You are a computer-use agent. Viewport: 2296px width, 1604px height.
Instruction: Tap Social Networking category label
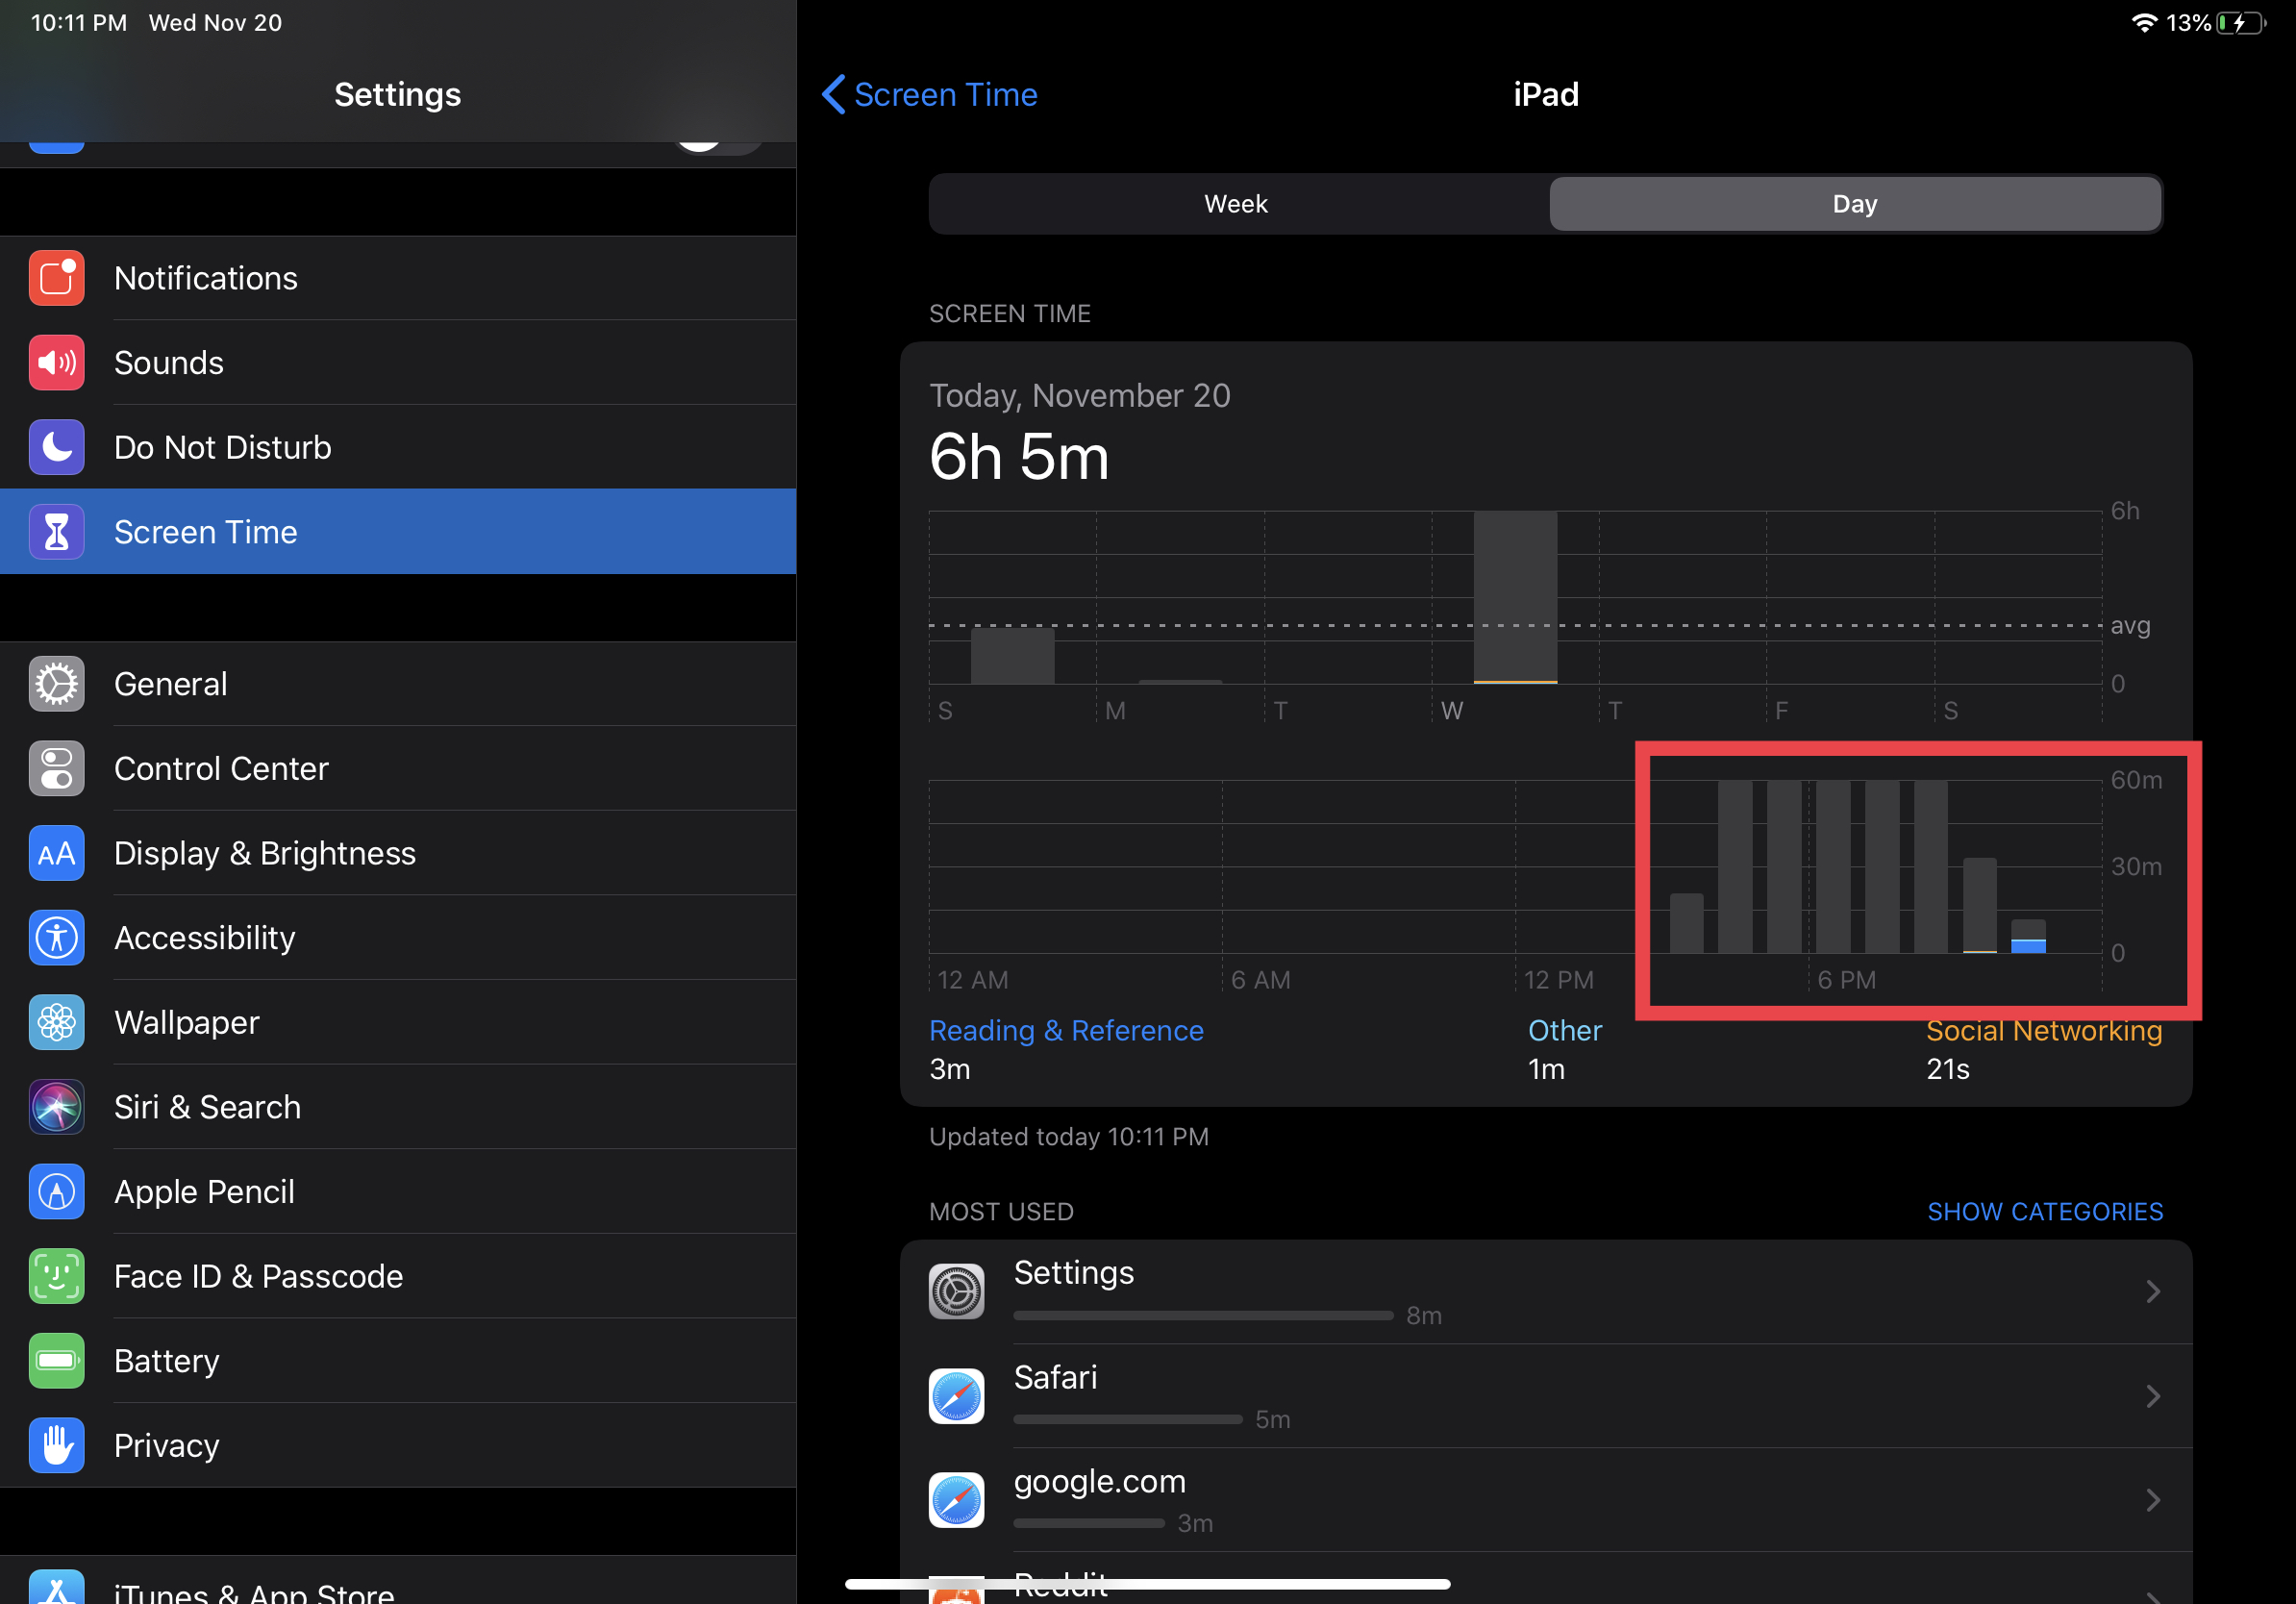click(x=2044, y=1032)
